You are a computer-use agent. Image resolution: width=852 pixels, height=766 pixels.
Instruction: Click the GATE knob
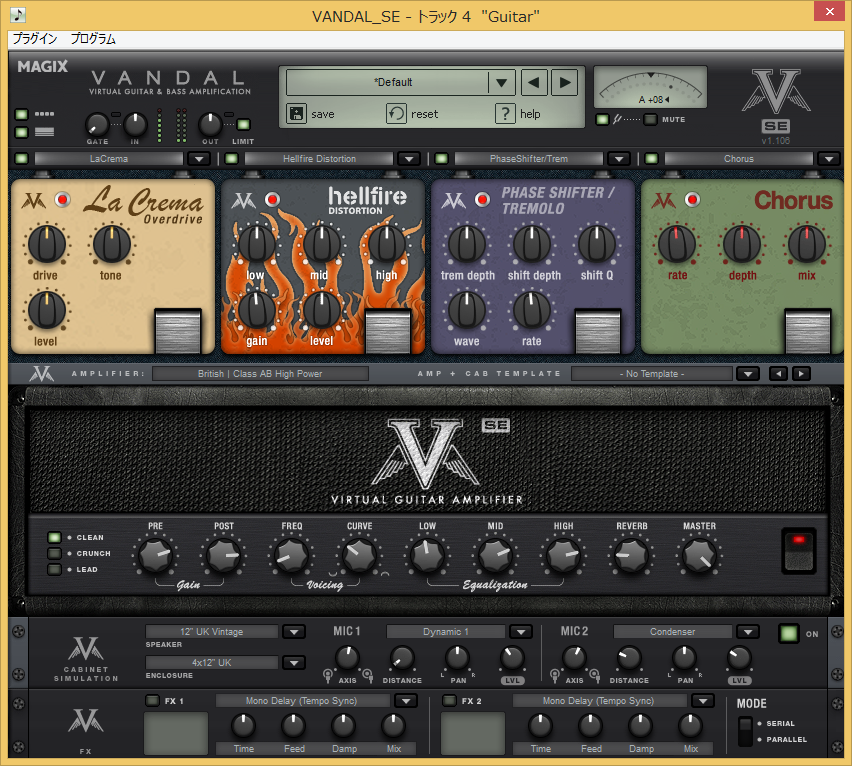pyautogui.click(x=97, y=124)
